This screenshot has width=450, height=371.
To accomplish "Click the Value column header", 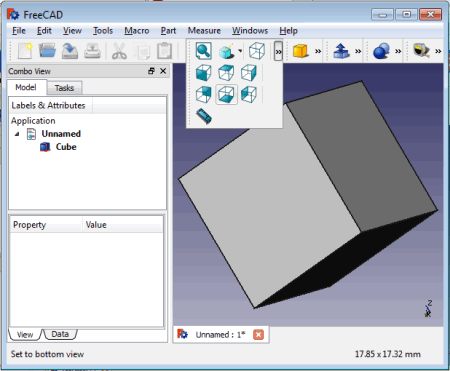I will tap(123, 225).
